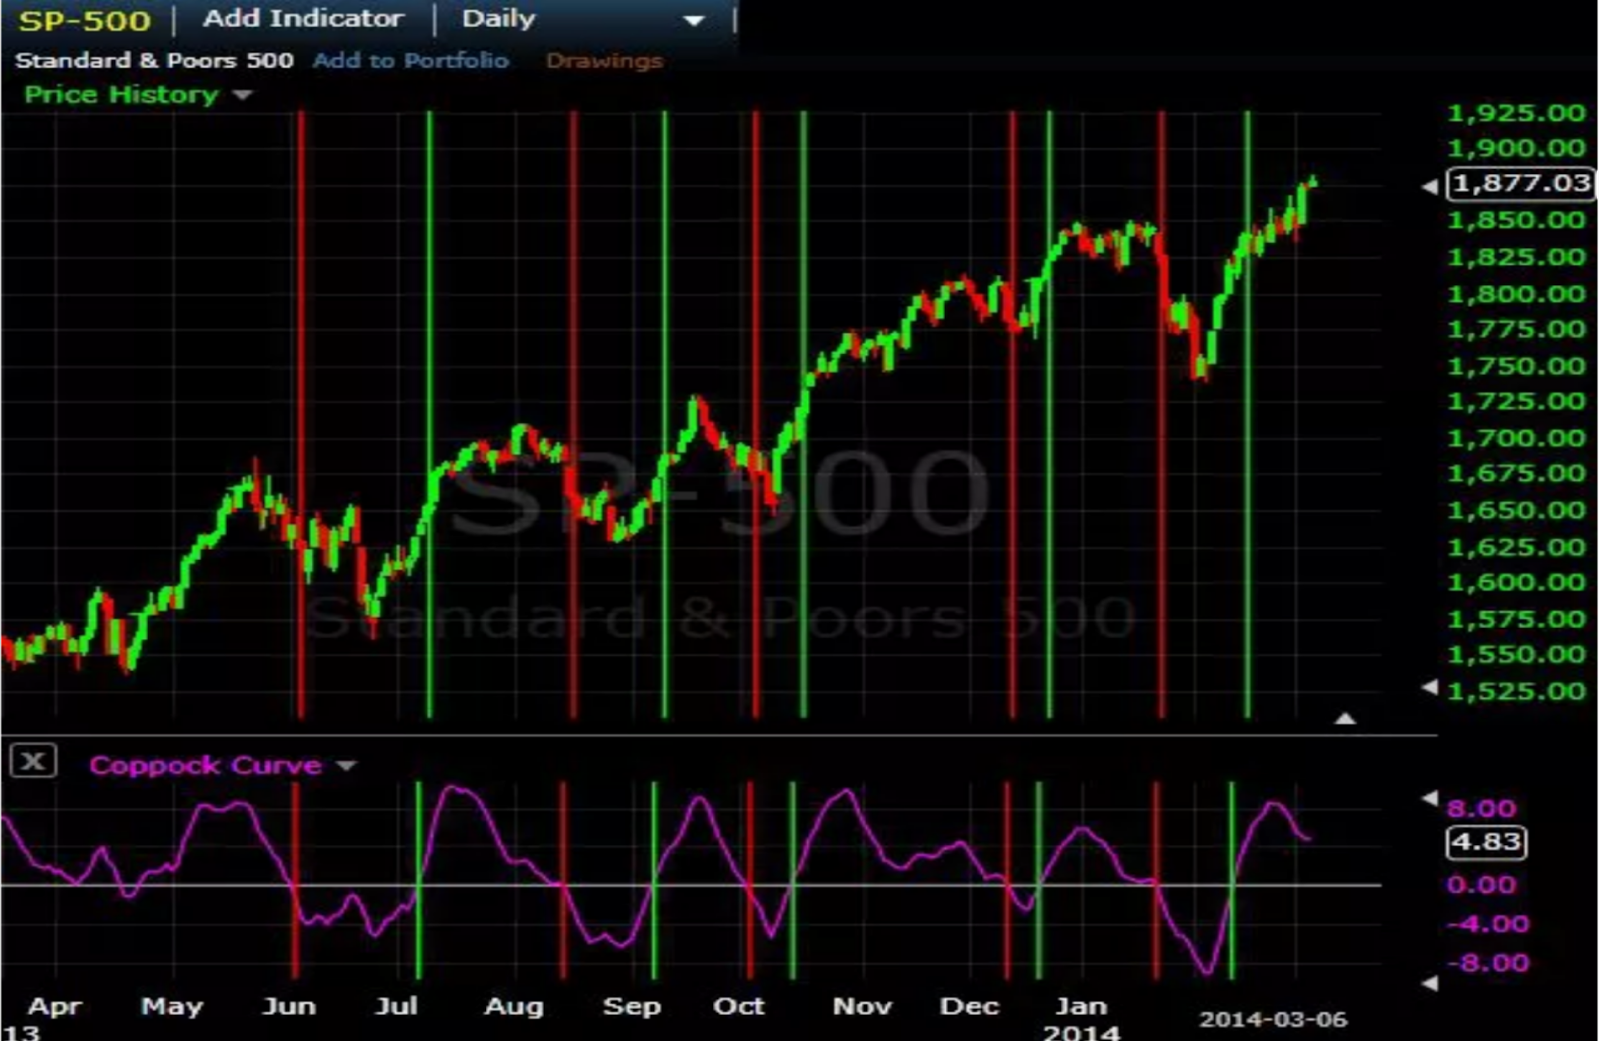Click the upper arrow on the Coppock scale
The height and width of the screenshot is (1041, 1600).
1429,798
